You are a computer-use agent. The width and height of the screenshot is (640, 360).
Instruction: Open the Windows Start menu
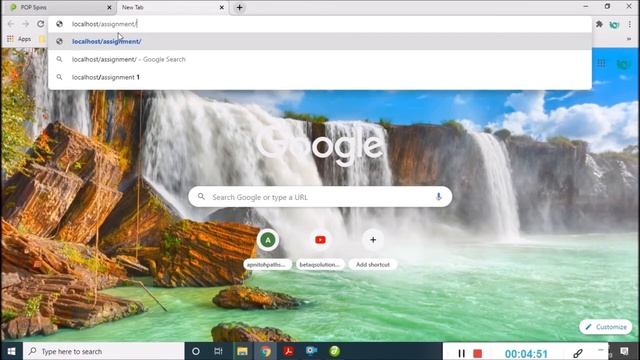[x=11, y=351]
